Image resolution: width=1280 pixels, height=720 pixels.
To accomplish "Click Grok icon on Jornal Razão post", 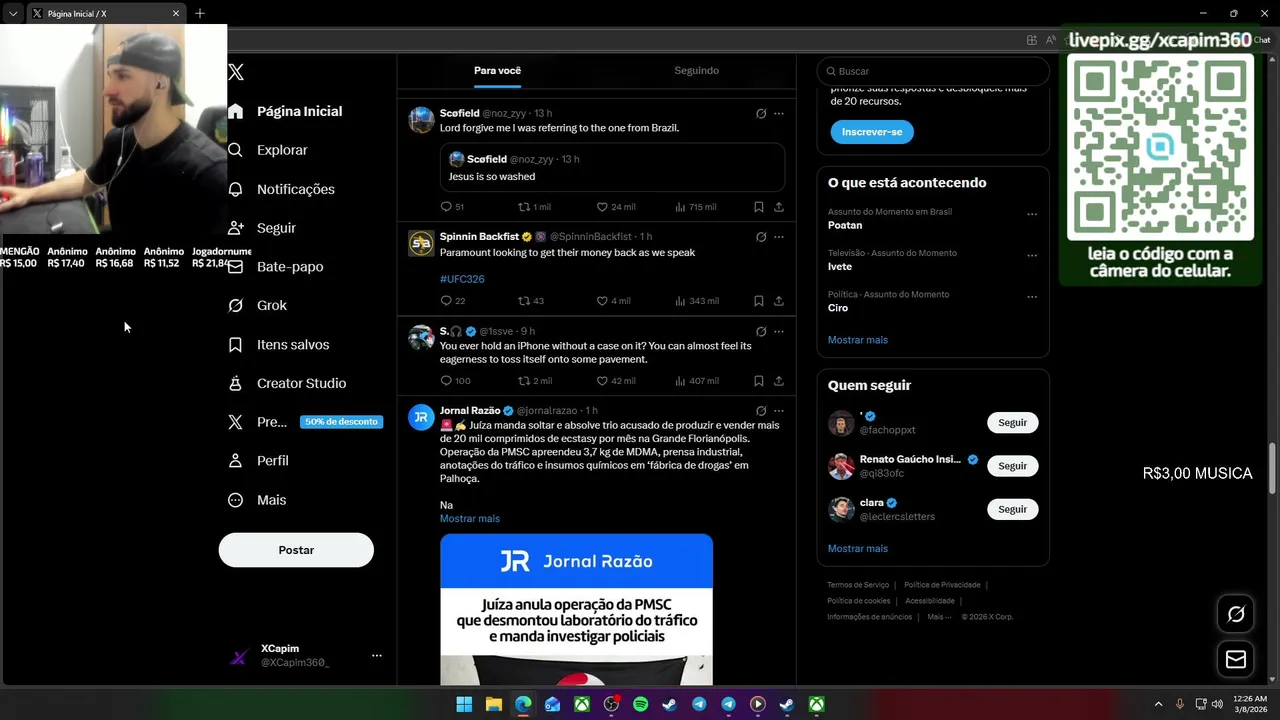I will coord(761,411).
